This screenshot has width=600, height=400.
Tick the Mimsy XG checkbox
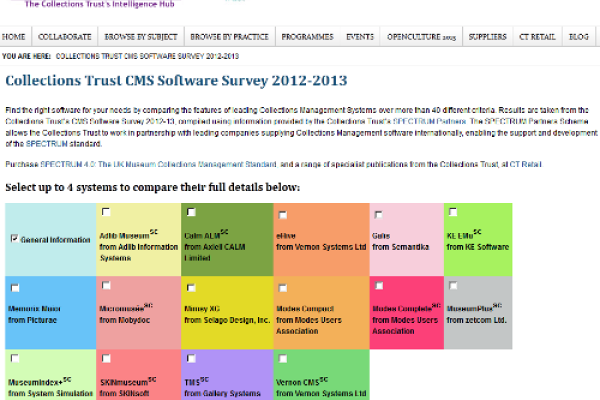click(191, 287)
